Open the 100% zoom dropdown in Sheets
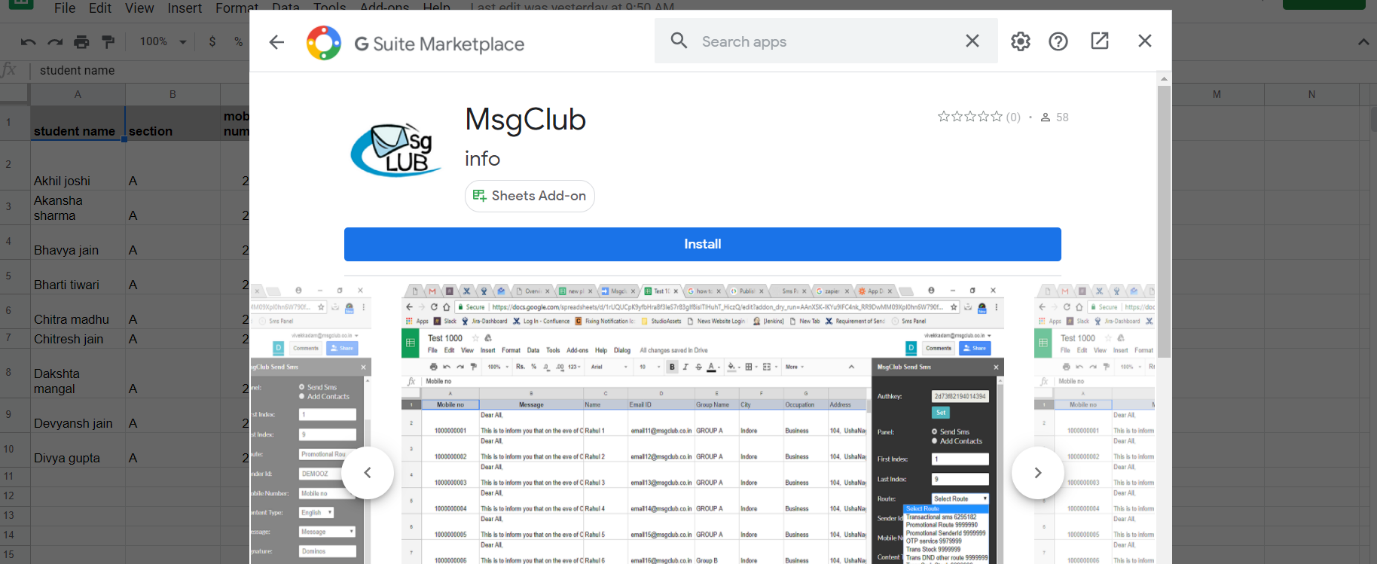This screenshot has height=564, width=1377. [161, 42]
